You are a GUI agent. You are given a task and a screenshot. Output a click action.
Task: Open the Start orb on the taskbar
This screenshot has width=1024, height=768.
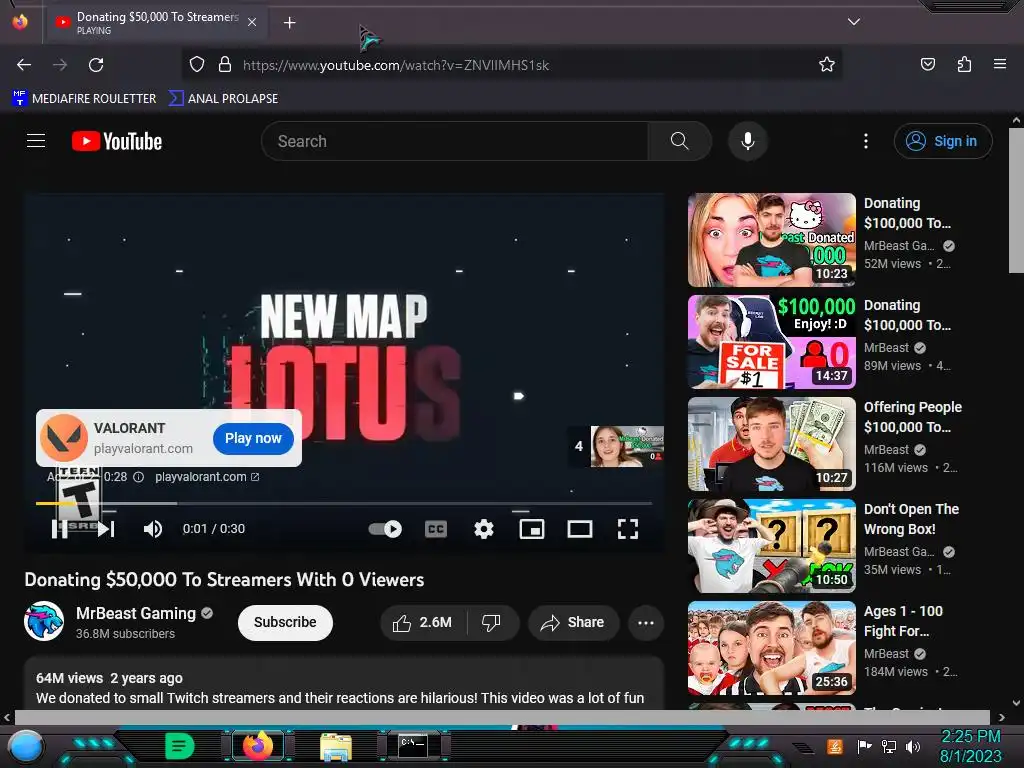25,746
